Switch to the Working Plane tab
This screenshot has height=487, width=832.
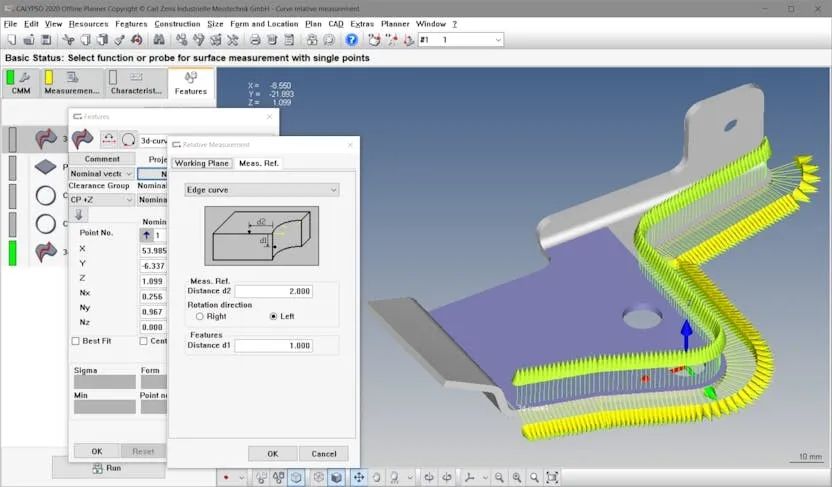pyautogui.click(x=202, y=163)
